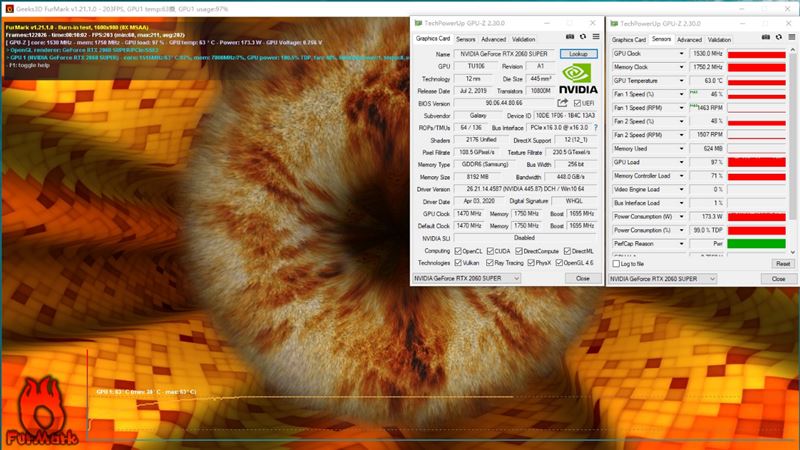Click the GPU-Z icon in the Sensors window title bar
This screenshot has width=800, height=450.
coord(614,23)
